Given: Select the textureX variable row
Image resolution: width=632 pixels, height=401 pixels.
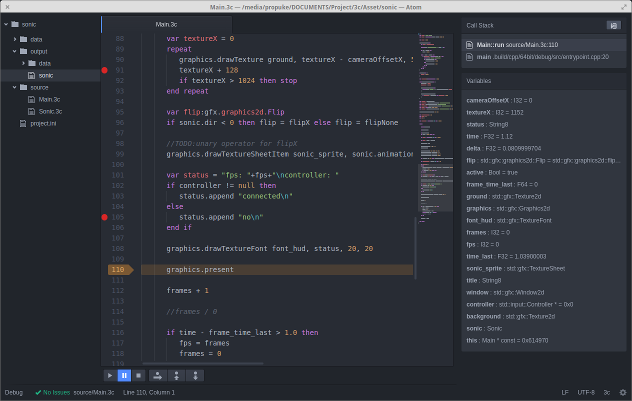Looking at the screenshot, I should click(x=544, y=112).
